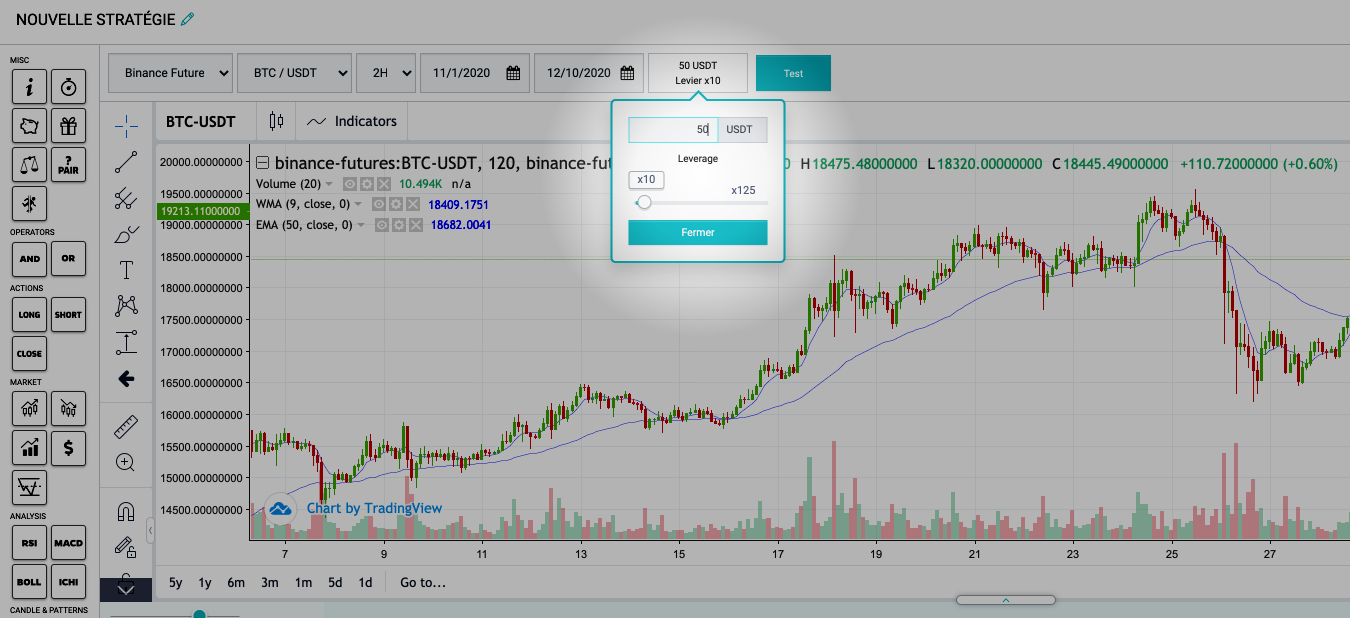1350x618 pixels.
Task: Toggle the lock drawing mode pencil
Action: tap(126, 546)
